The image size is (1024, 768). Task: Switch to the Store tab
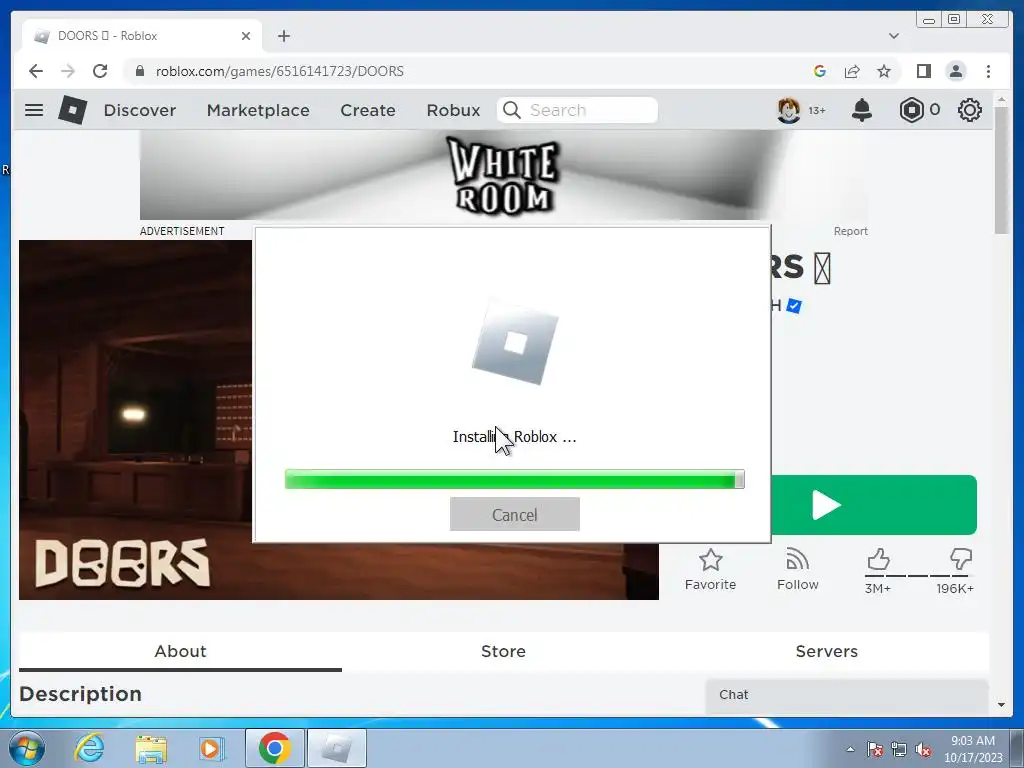coord(504,652)
